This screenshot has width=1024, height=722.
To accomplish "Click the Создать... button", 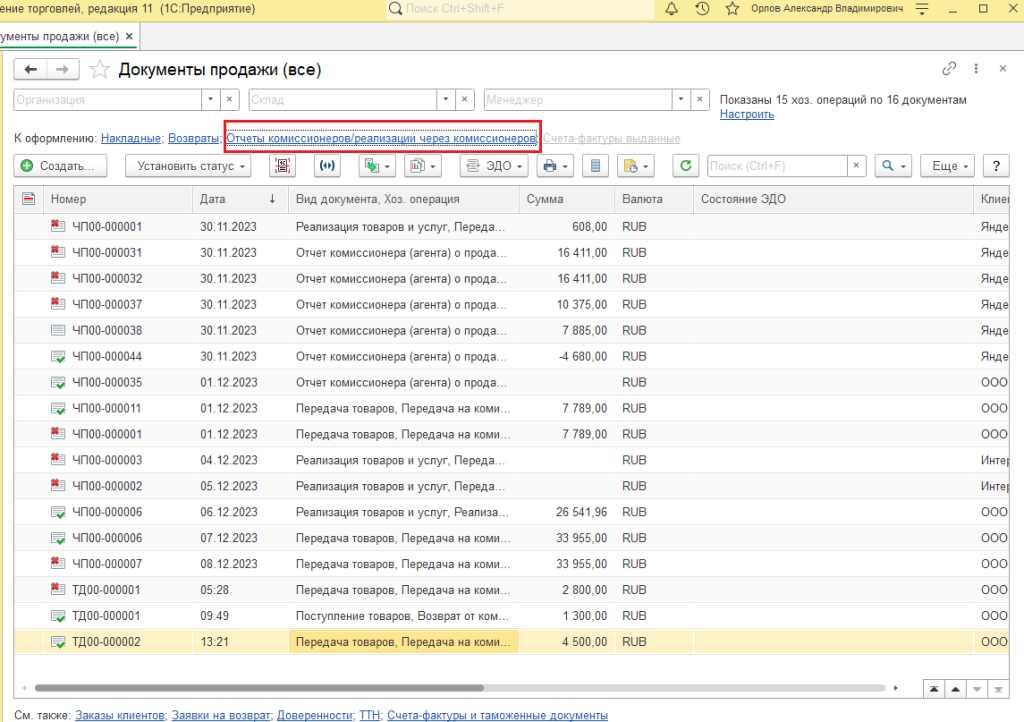I will 60,166.
